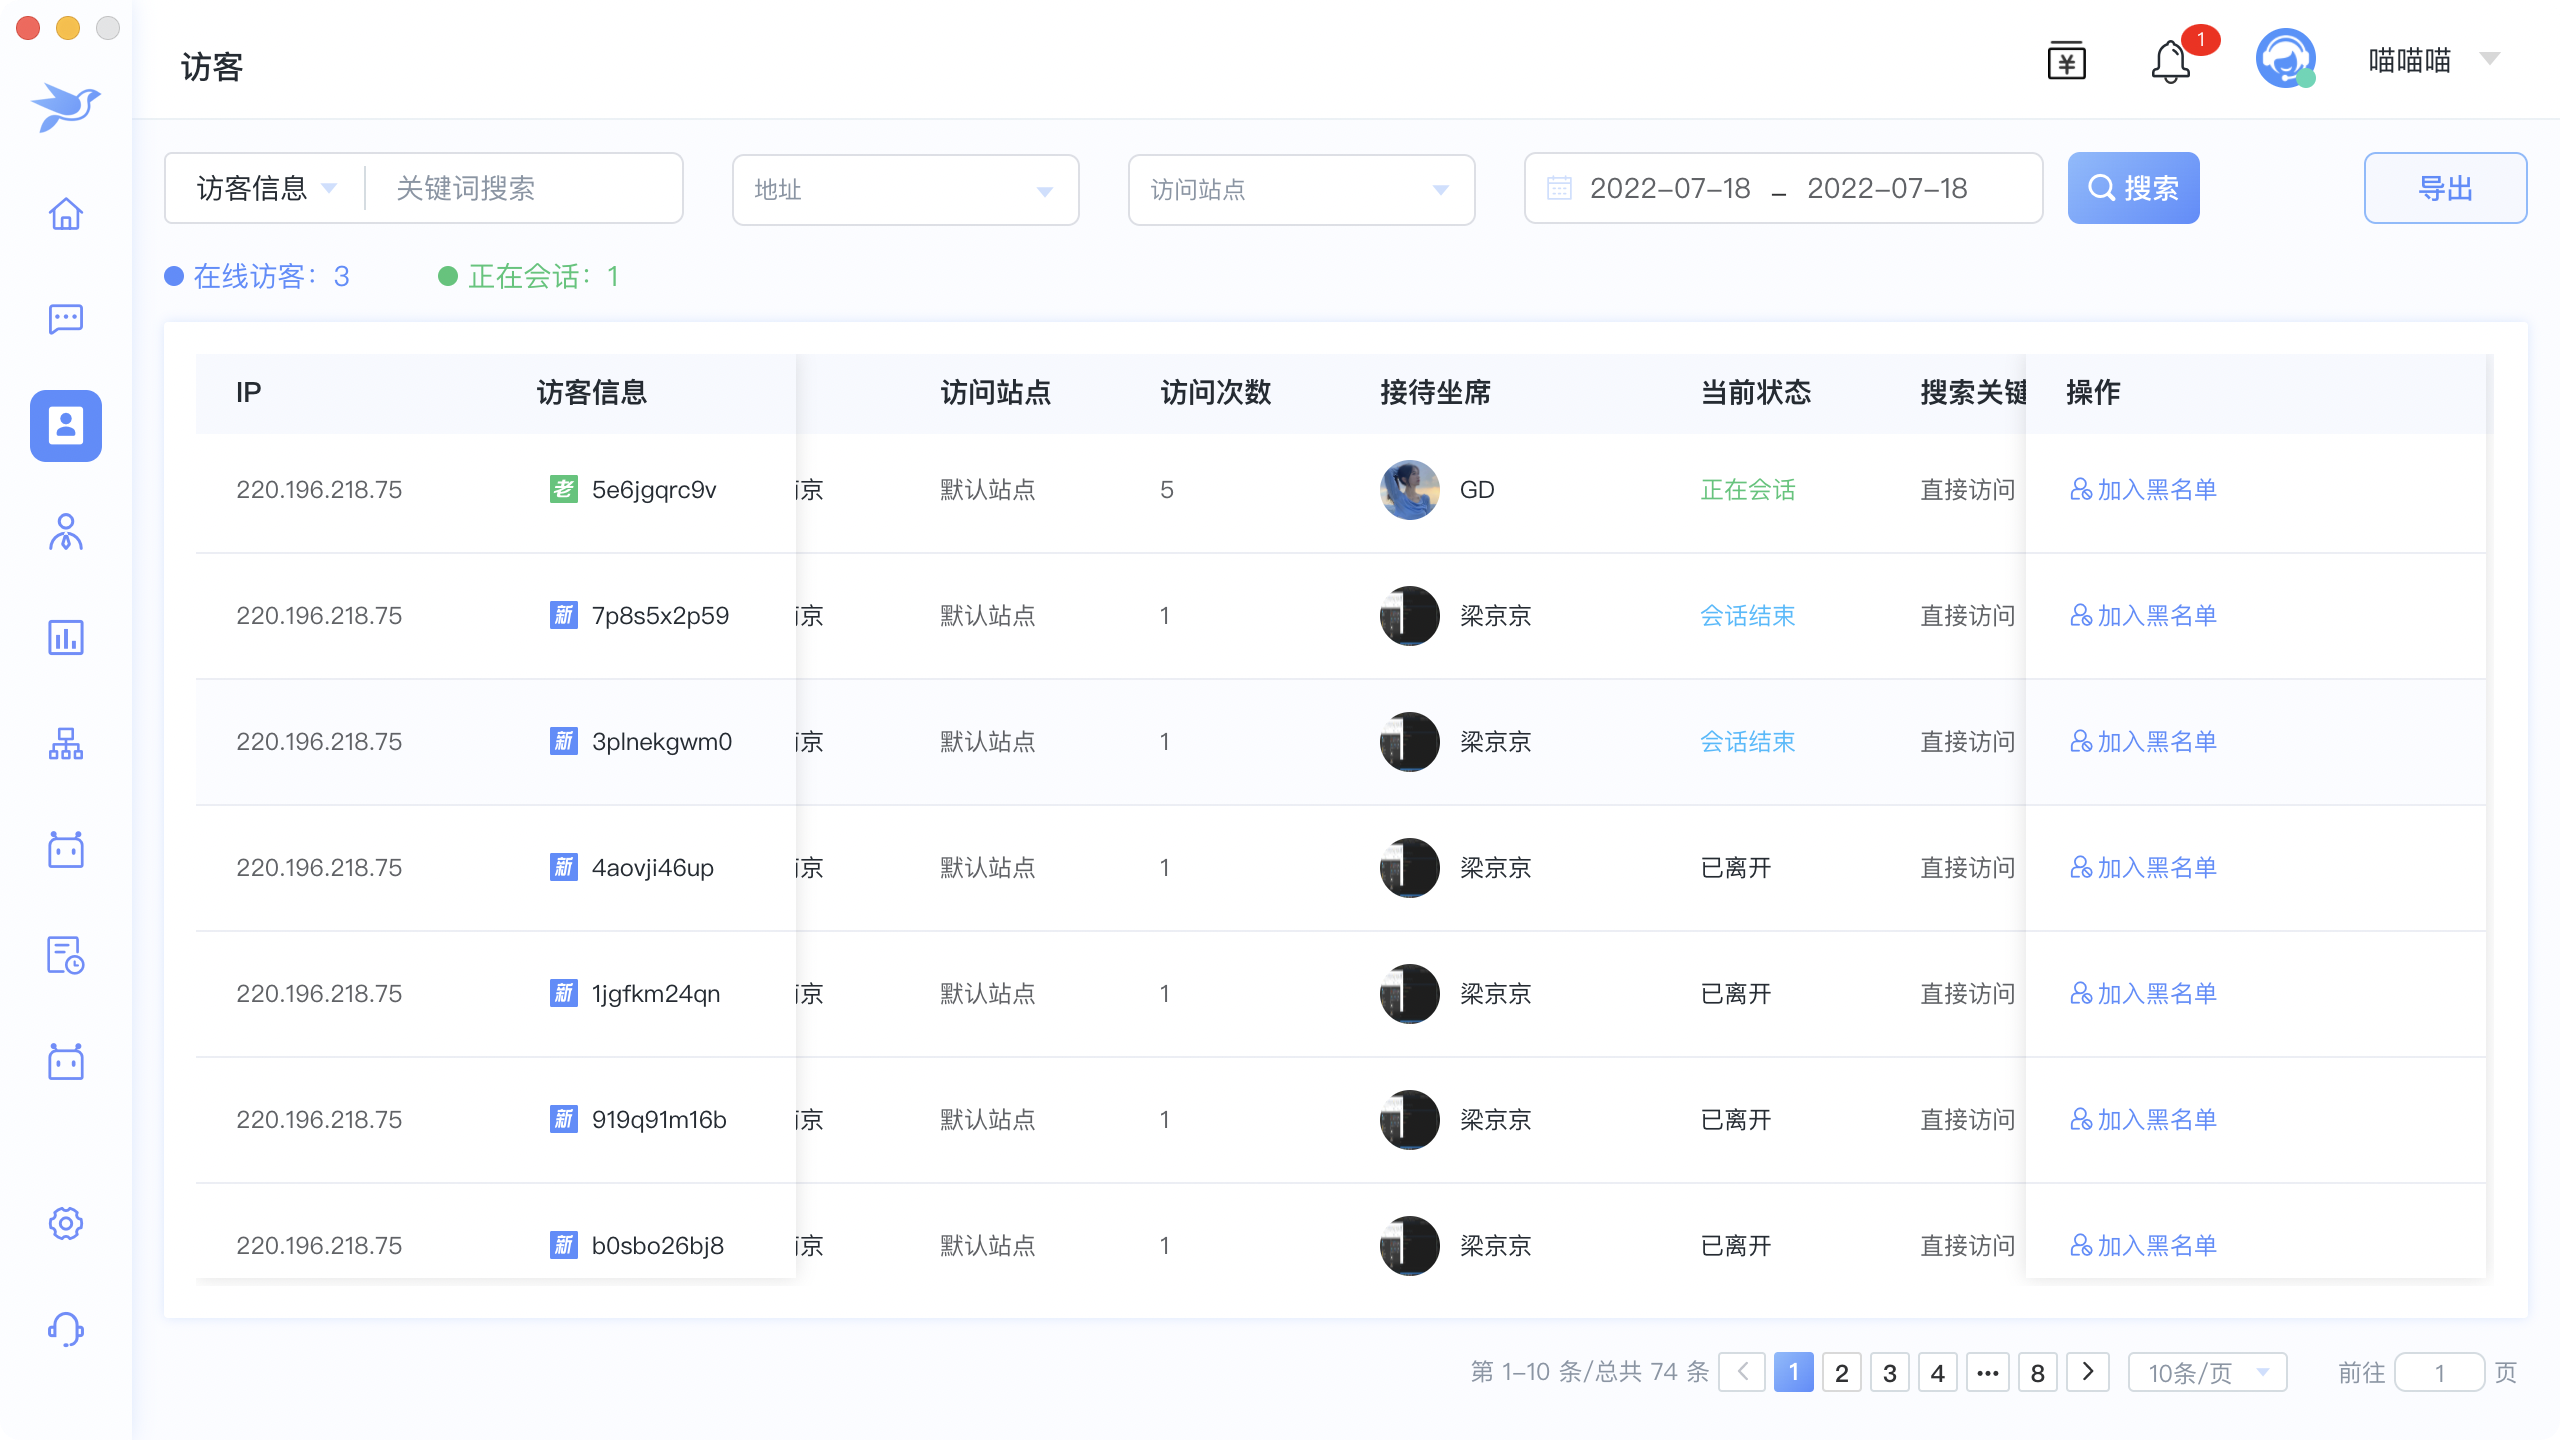Open the headset support icon

tap(66, 1329)
